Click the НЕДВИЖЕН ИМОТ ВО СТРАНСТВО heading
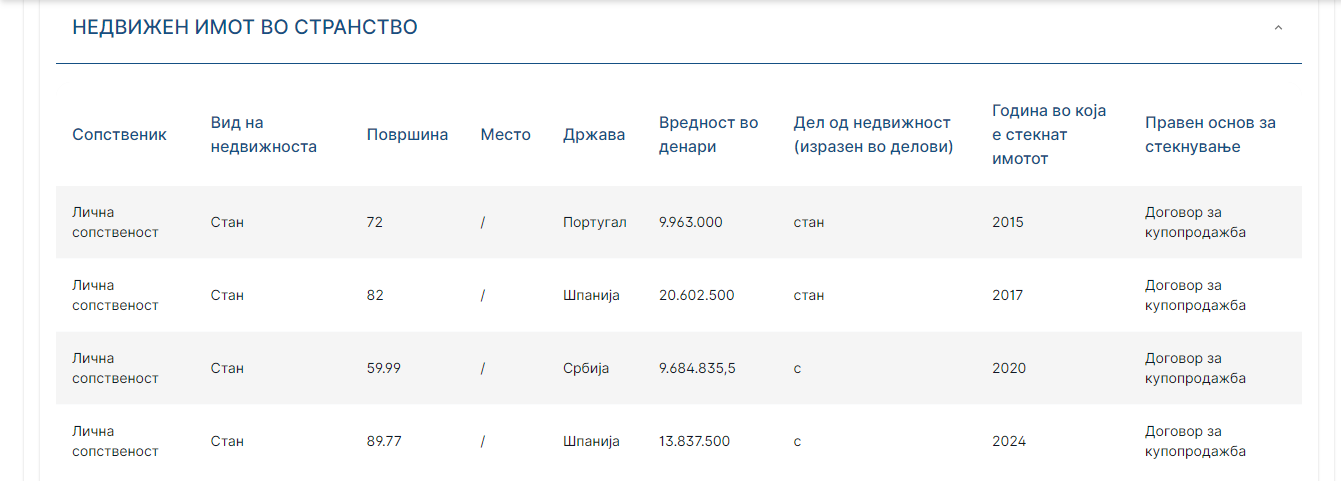Image resolution: width=1341 pixels, height=481 pixels. coord(245,28)
